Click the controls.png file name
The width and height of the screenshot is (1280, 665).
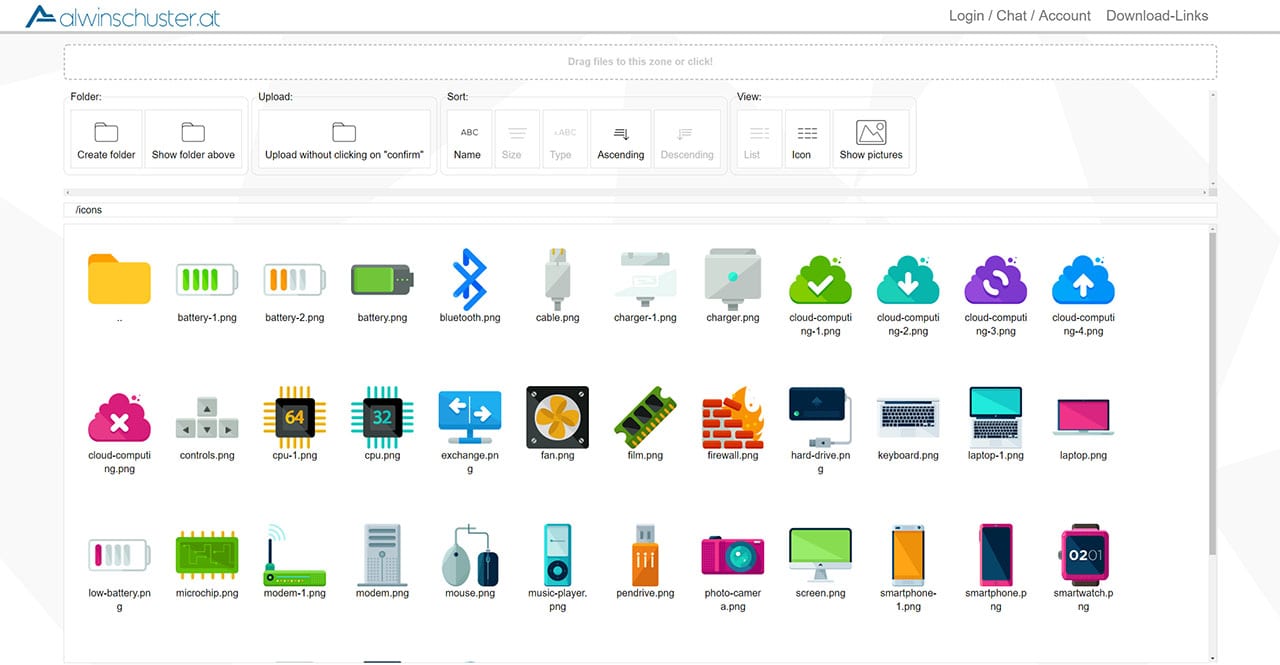pos(207,456)
